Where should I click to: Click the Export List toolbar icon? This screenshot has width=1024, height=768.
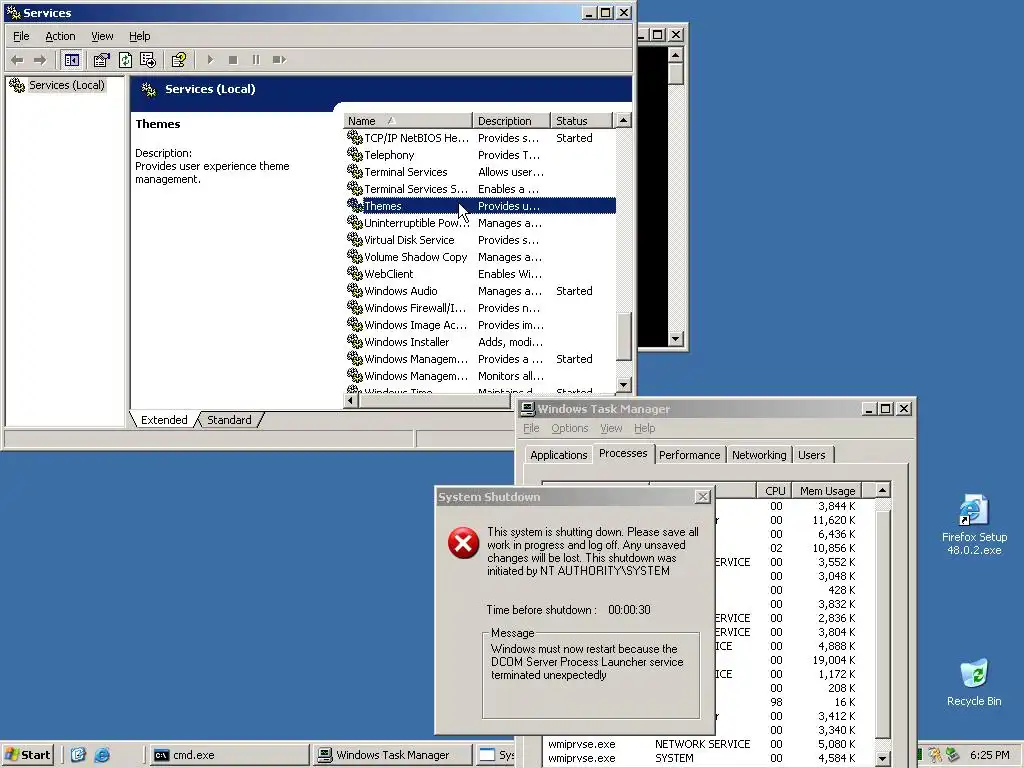148,60
